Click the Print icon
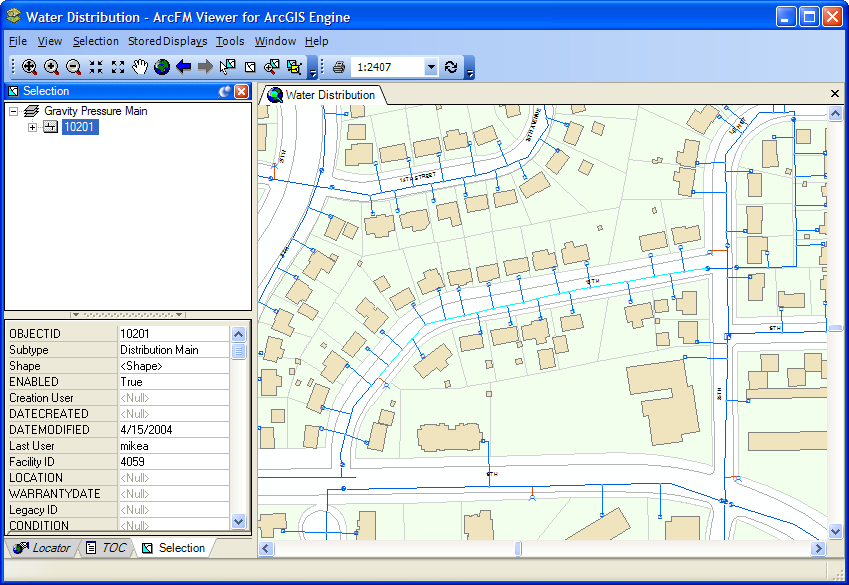849x585 pixels. (x=339, y=67)
